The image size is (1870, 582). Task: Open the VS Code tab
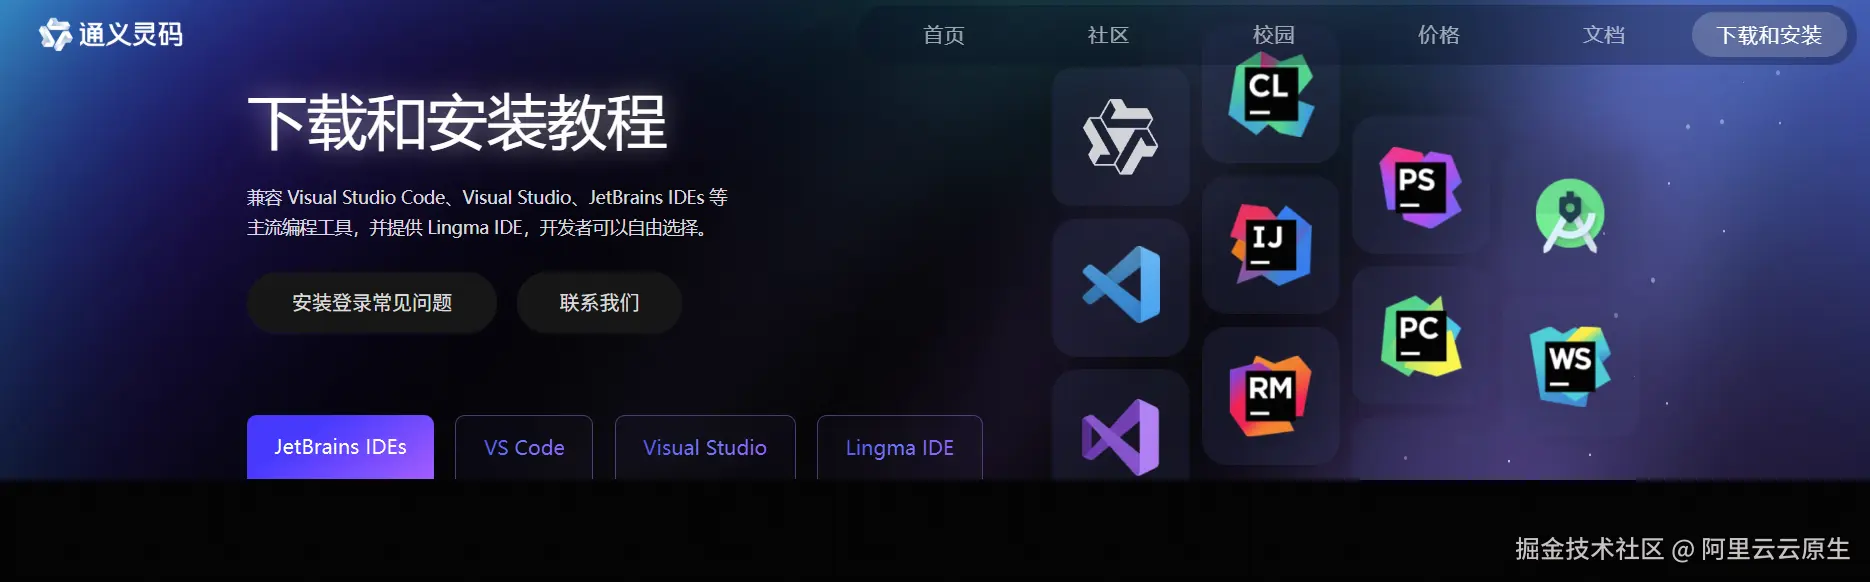(x=524, y=447)
